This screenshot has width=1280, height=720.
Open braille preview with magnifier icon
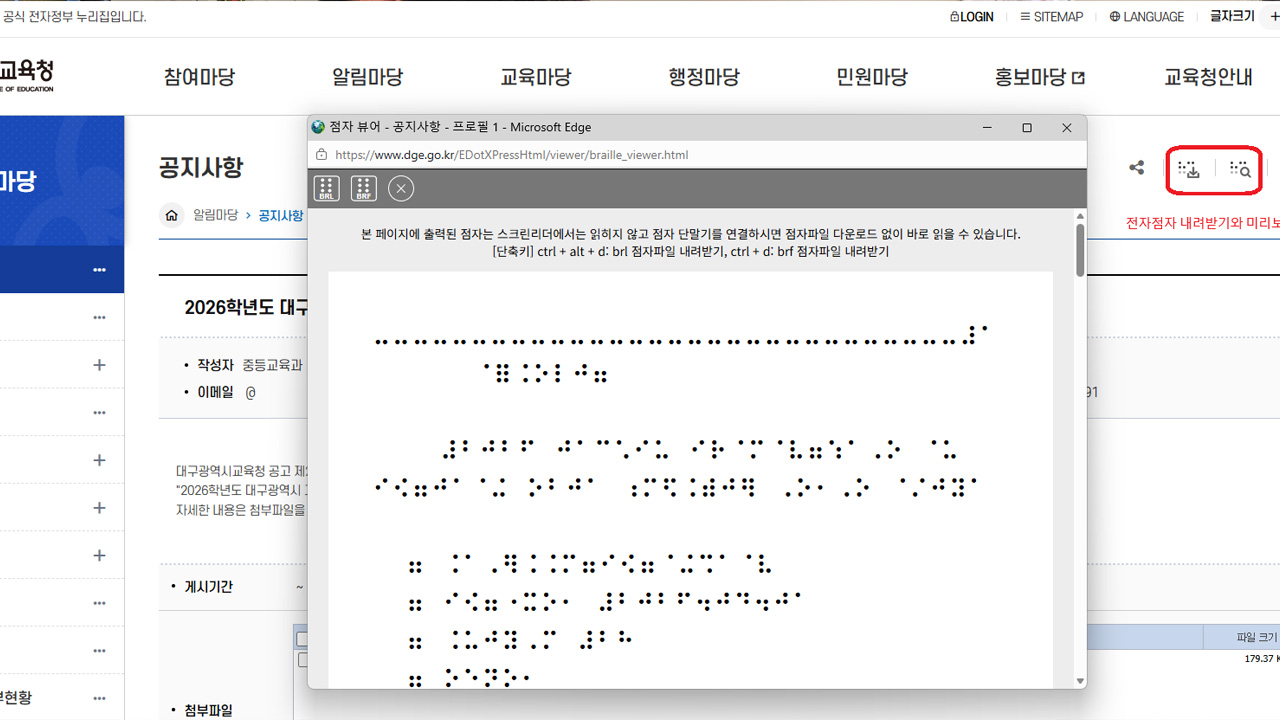click(1241, 170)
